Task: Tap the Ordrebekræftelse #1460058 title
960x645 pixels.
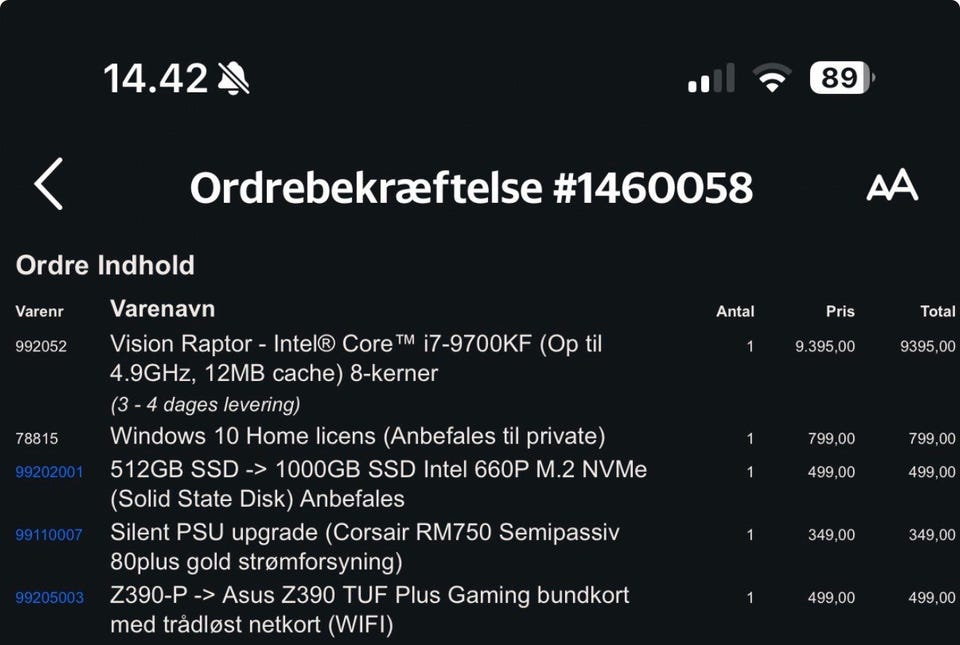Action: pyautogui.click(x=471, y=187)
